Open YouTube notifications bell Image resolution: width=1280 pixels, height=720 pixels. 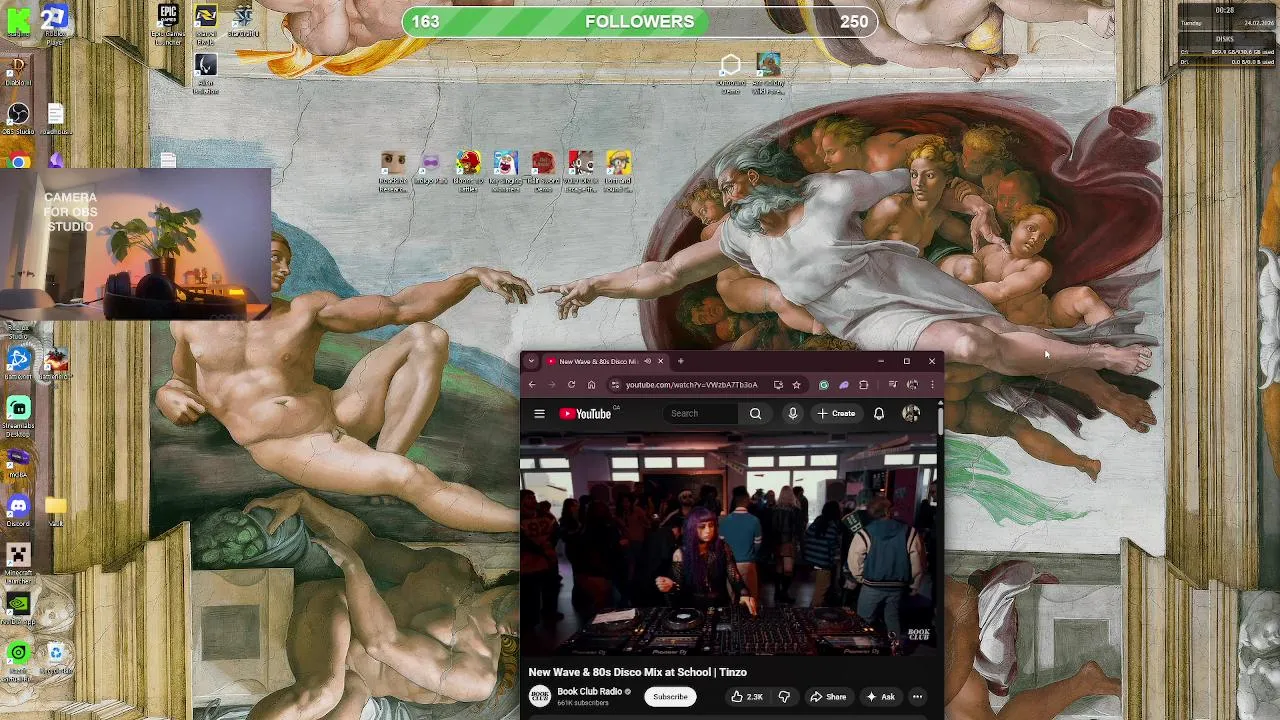coord(879,413)
